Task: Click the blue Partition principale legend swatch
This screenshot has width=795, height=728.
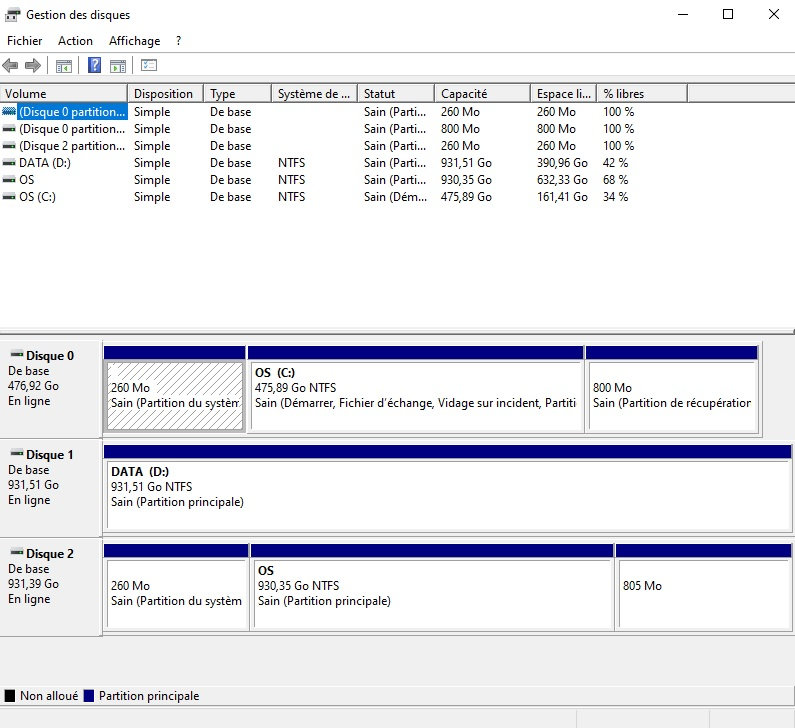Action: (89, 696)
